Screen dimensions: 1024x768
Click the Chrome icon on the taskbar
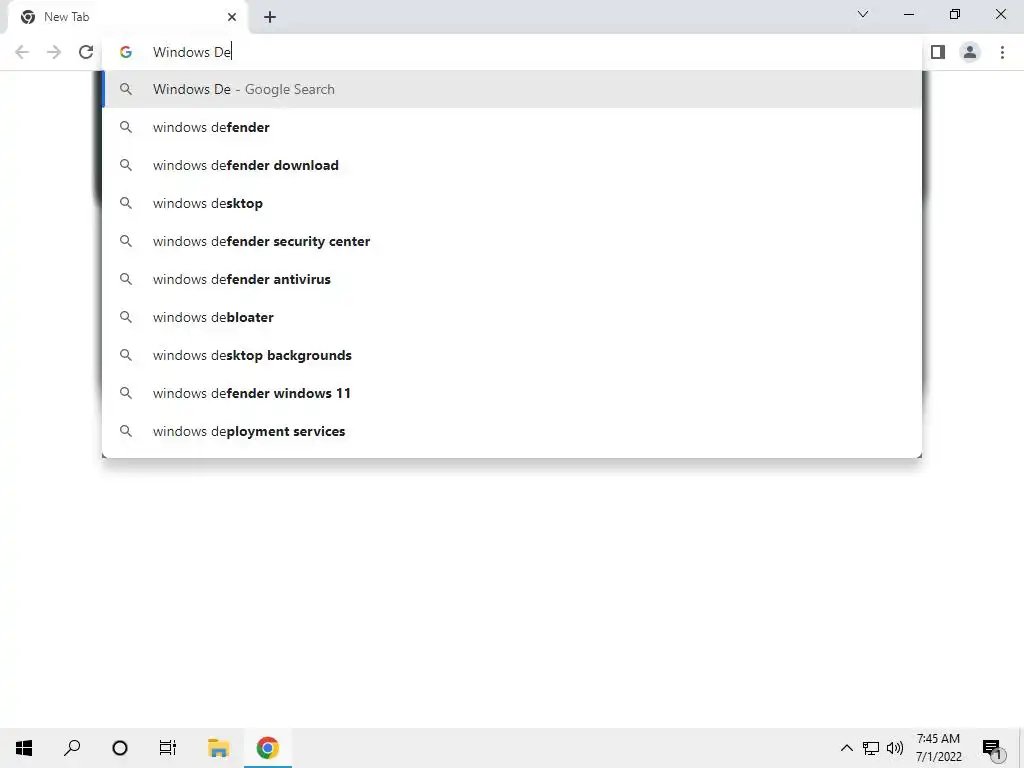click(x=268, y=748)
